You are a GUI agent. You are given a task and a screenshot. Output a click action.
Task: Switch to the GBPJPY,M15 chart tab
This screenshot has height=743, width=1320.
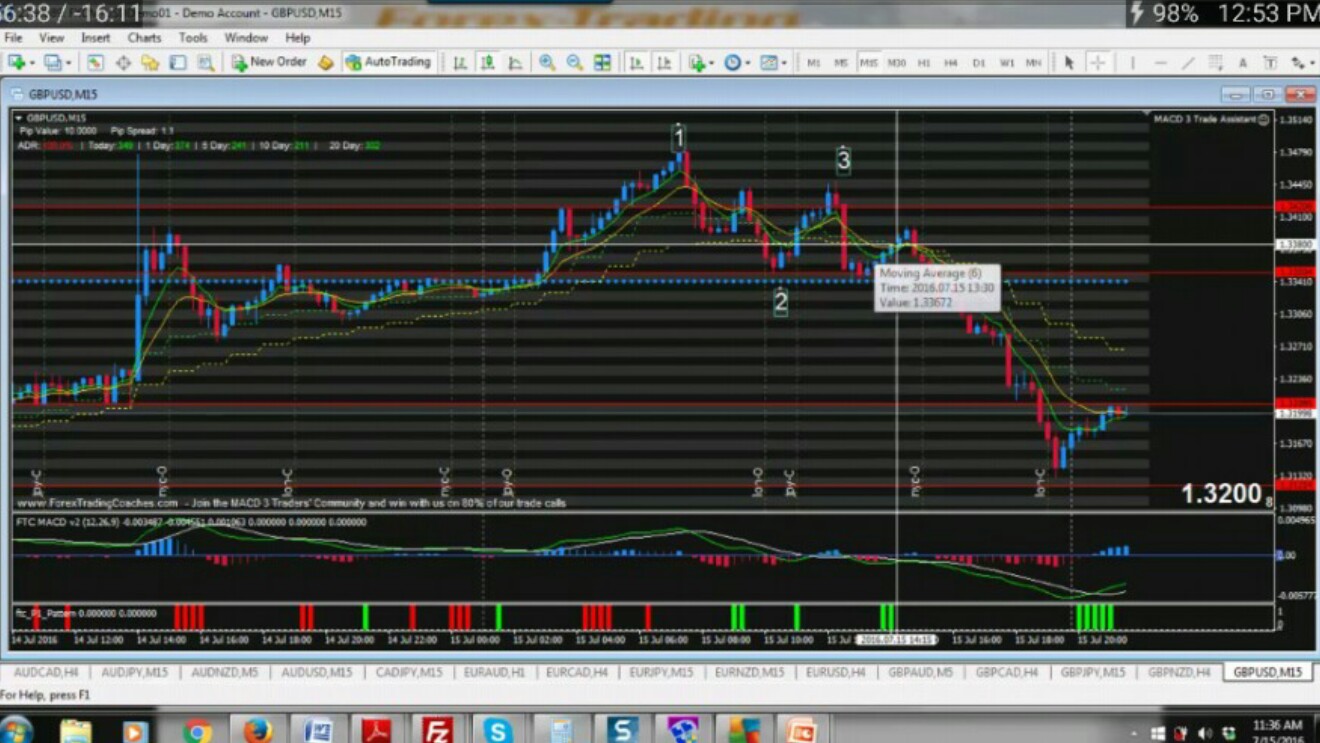1093,673
